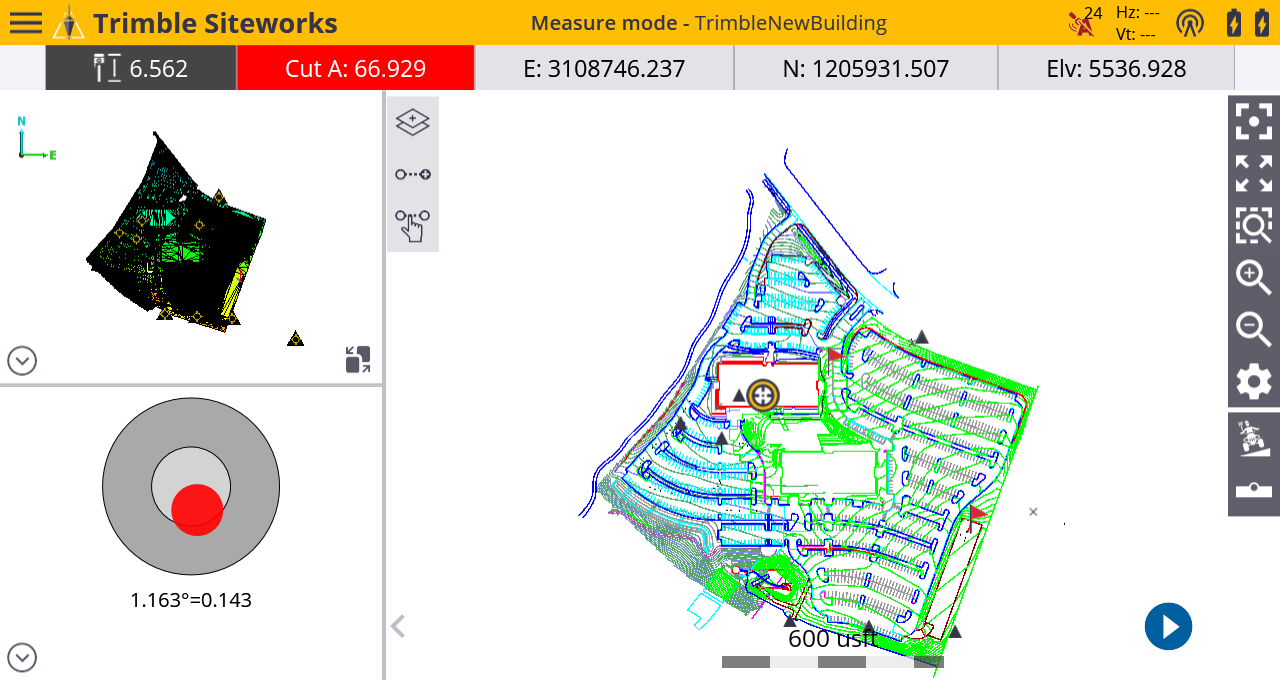This screenshot has height=680, width=1280.
Task: Expand the bubble level panel dropdown chevron
Action: [22, 657]
